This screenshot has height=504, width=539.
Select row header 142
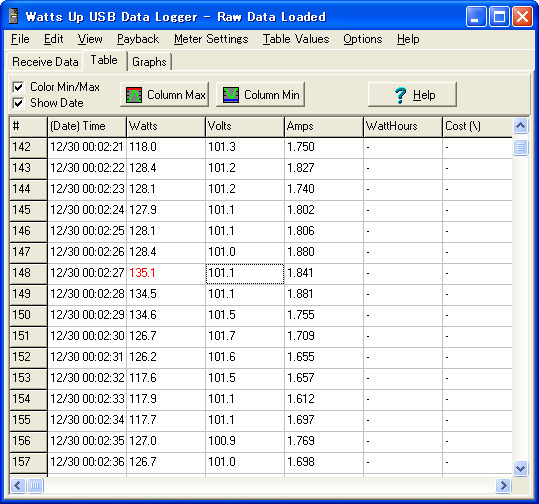click(28, 148)
